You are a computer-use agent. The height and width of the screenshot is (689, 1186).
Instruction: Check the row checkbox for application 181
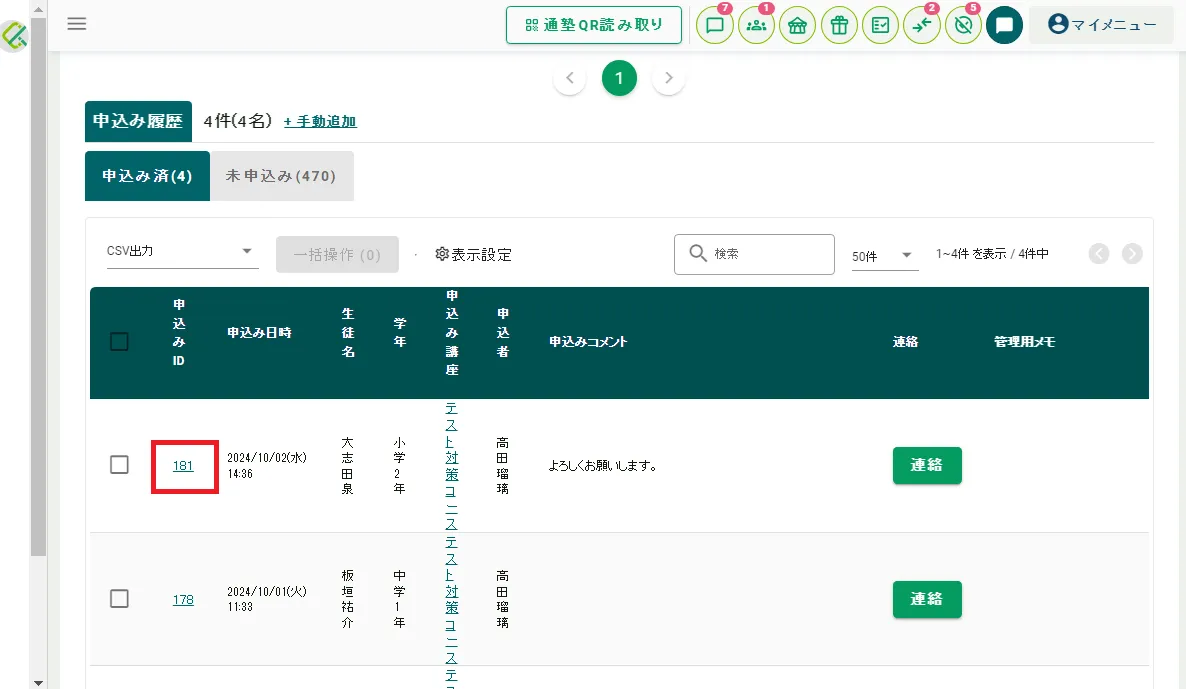click(x=120, y=464)
